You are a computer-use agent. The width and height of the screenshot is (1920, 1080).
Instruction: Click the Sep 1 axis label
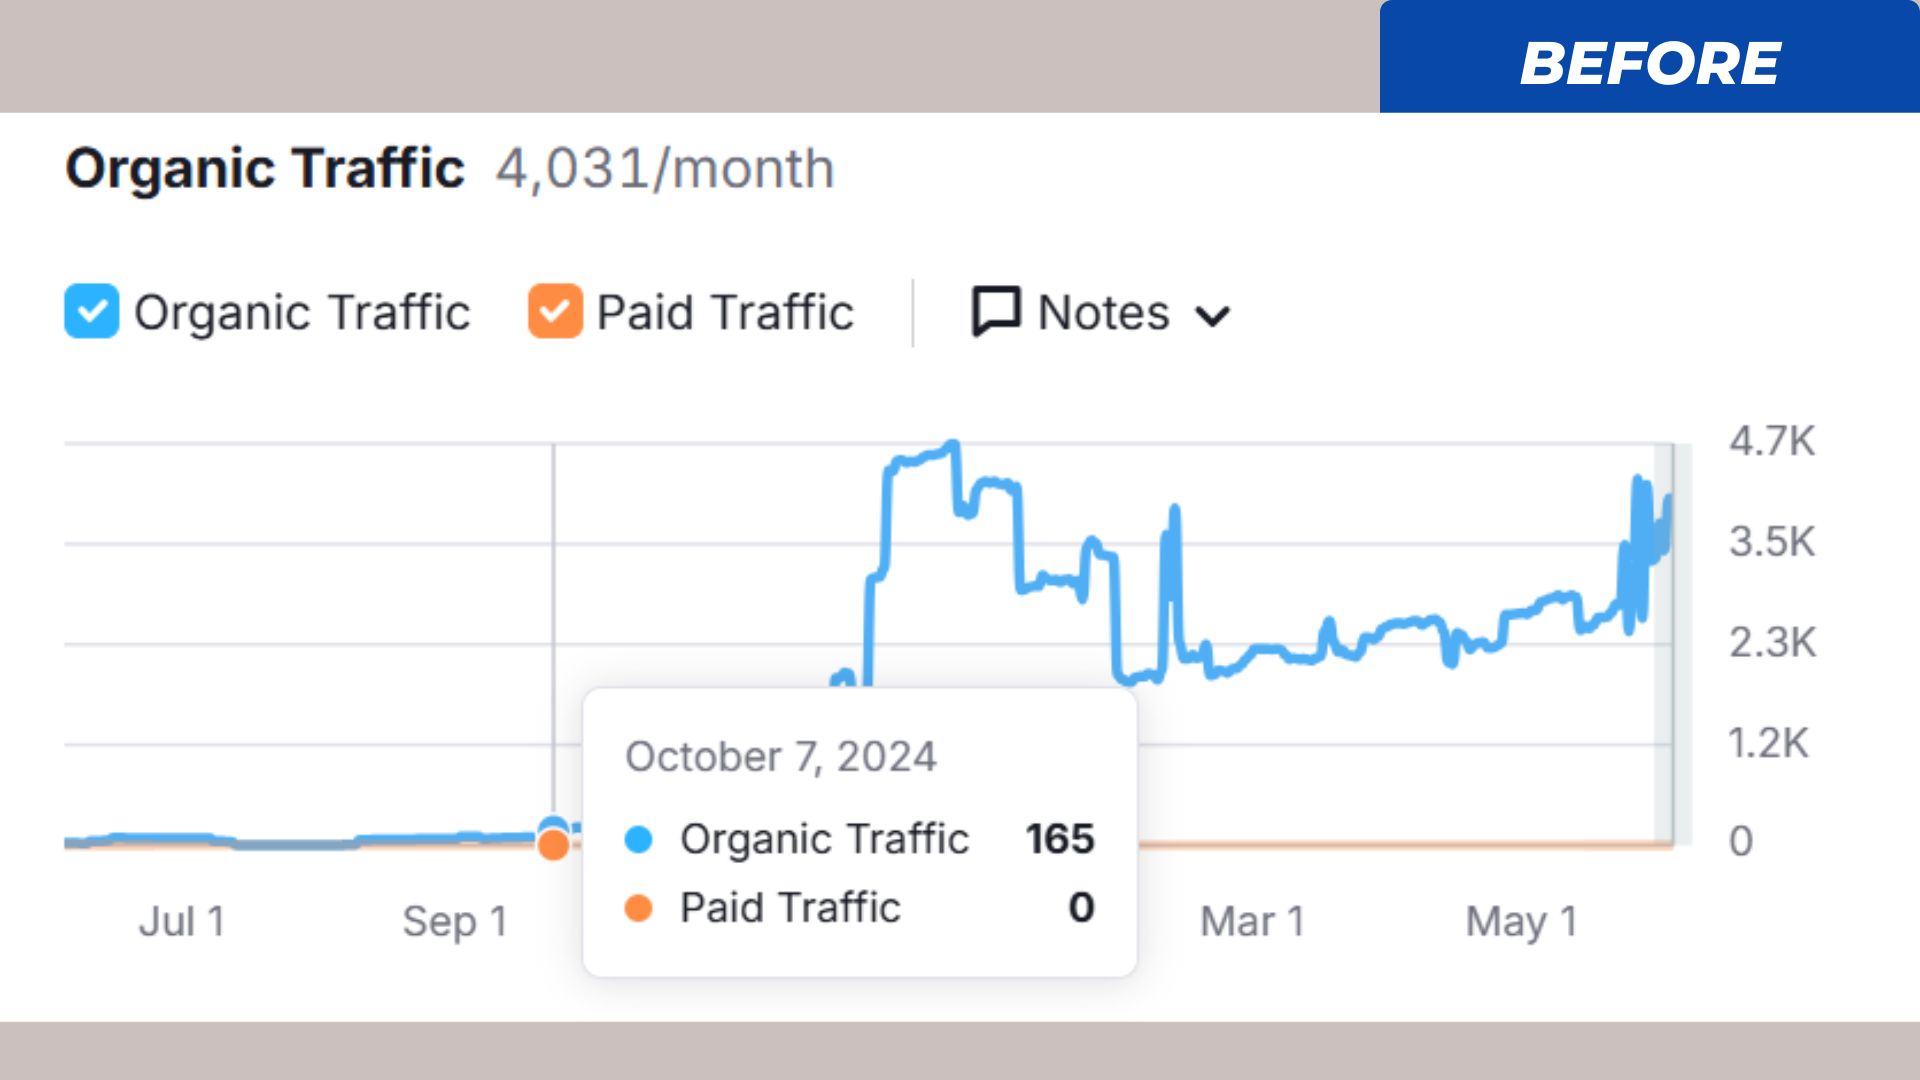coord(455,921)
